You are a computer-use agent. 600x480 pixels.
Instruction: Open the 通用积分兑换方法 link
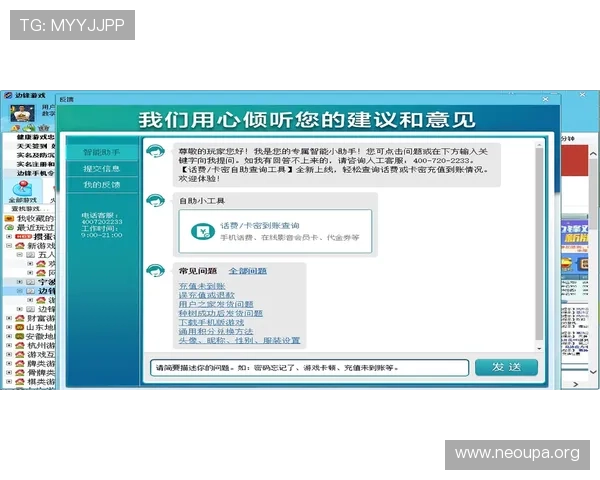pos(216,331)
